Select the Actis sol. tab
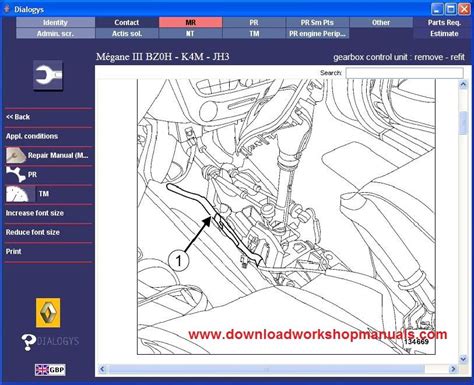 pos(127,33)
